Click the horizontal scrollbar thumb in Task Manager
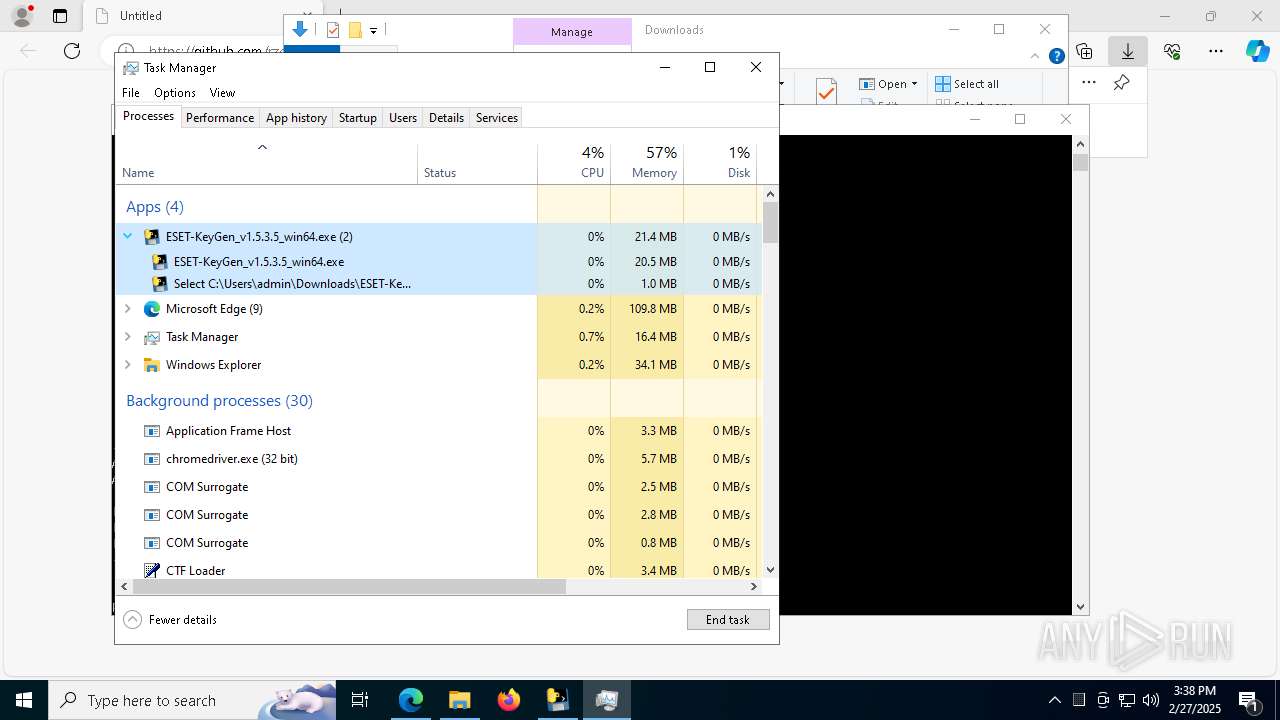This screenshot has width=1280, height=720. pos(347,586)
